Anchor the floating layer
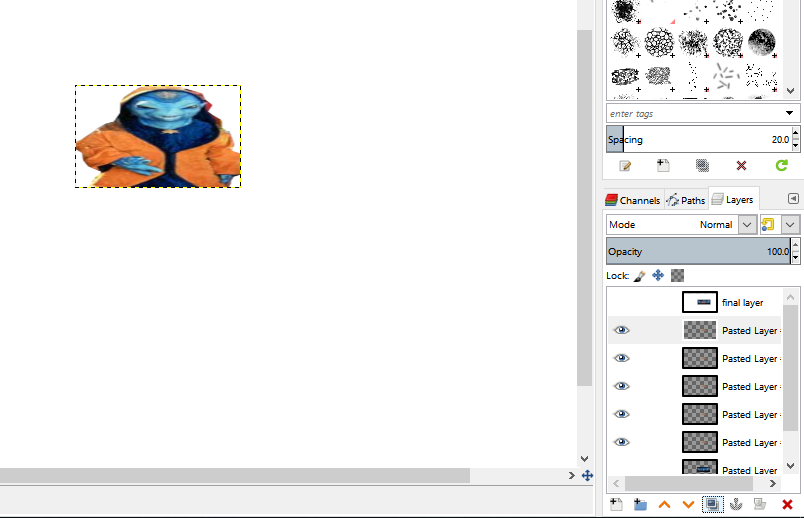804x518 pixels. [736, 505]
